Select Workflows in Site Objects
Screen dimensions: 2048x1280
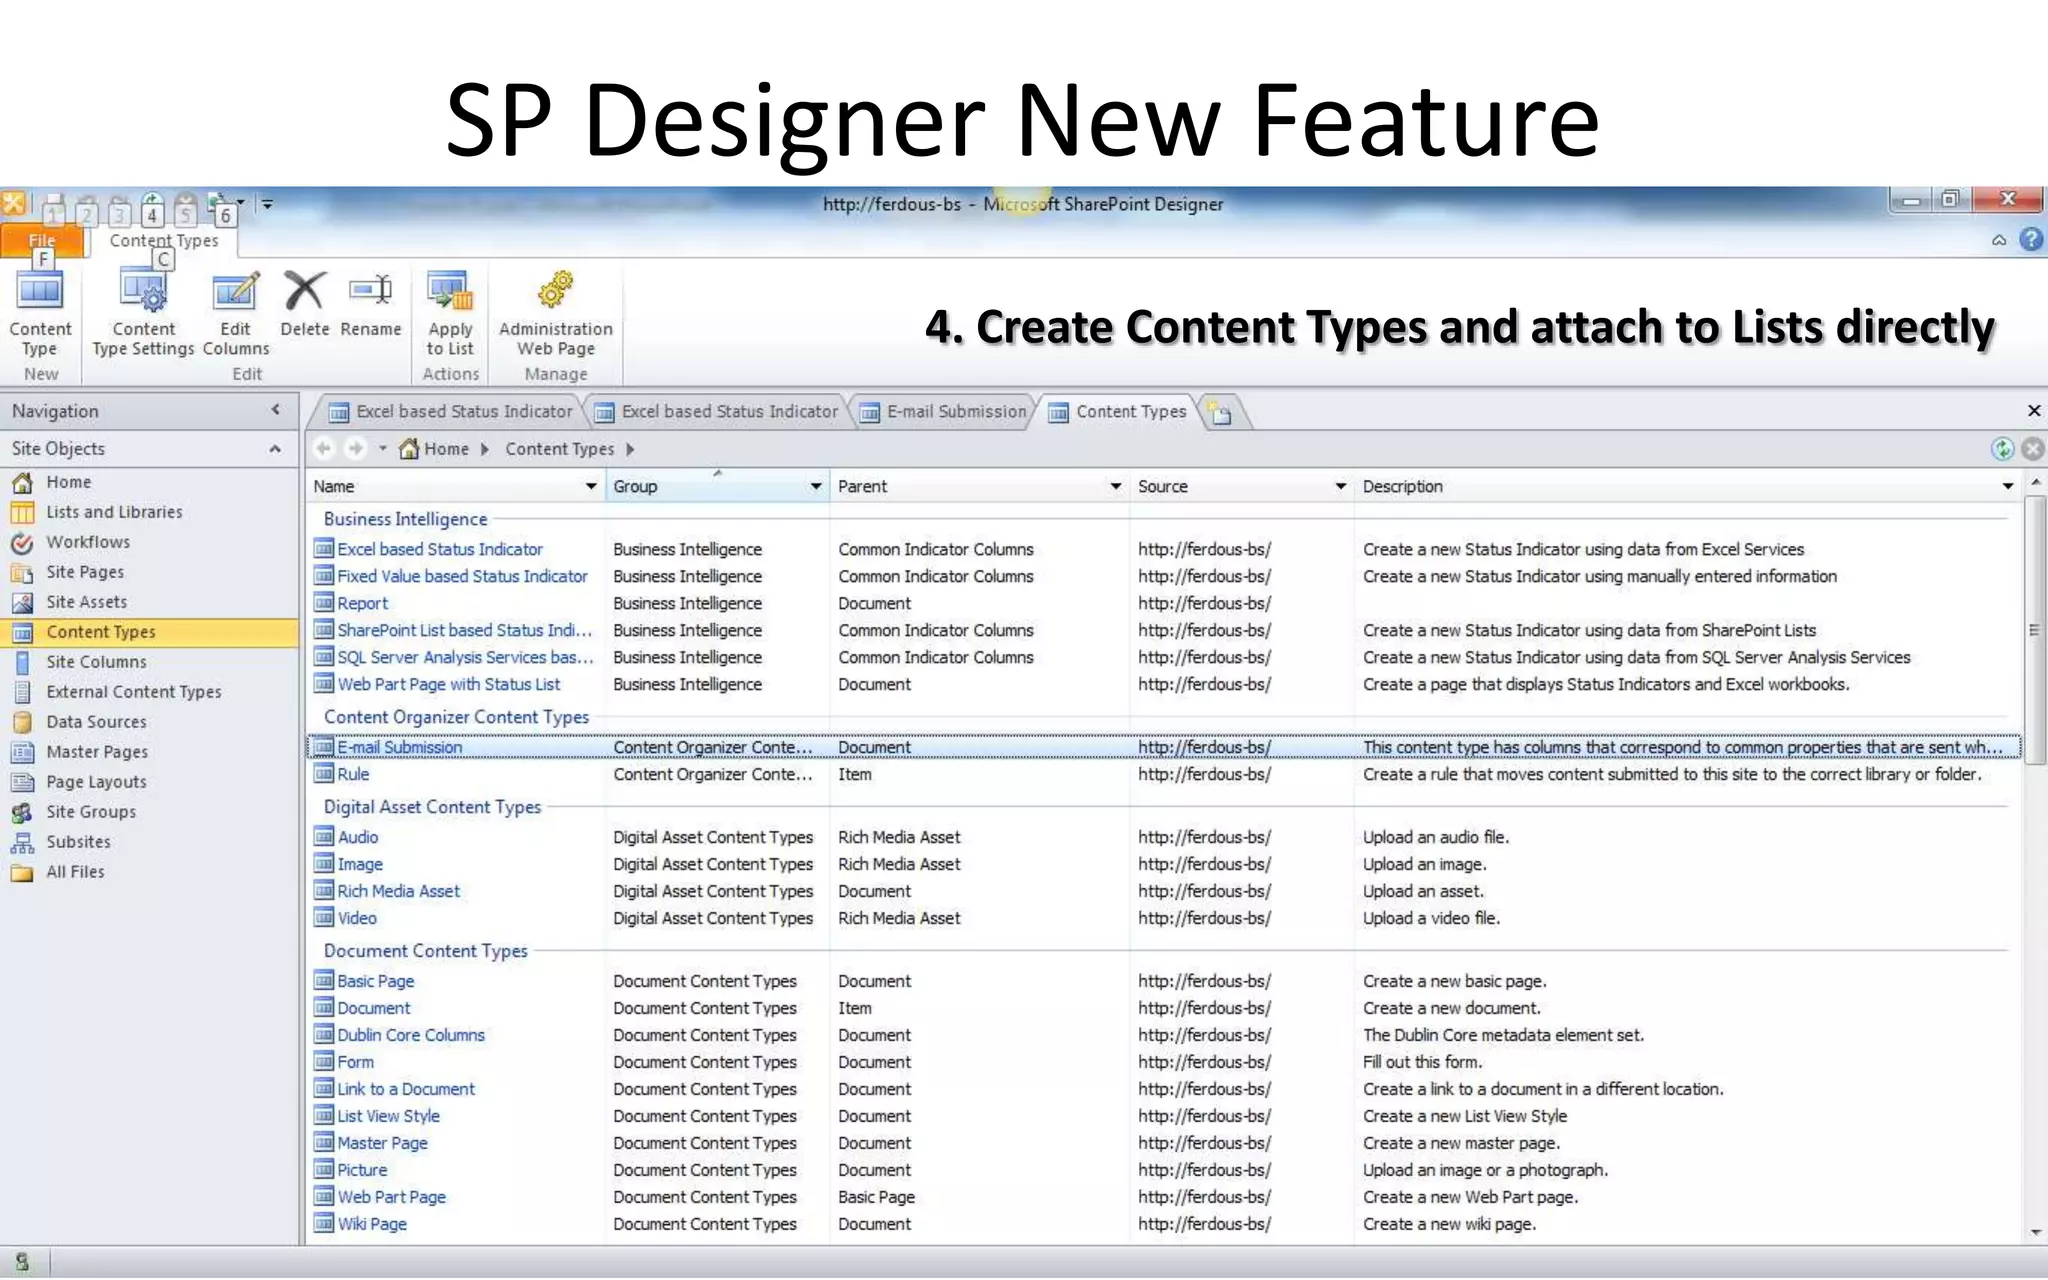tap(88, 542)
